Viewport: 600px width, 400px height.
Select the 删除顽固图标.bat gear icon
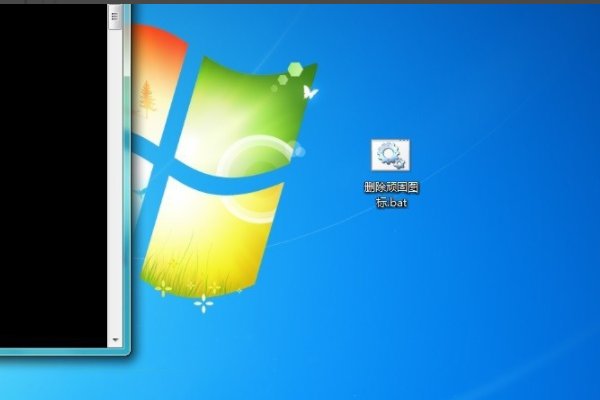tap(391, 156)
